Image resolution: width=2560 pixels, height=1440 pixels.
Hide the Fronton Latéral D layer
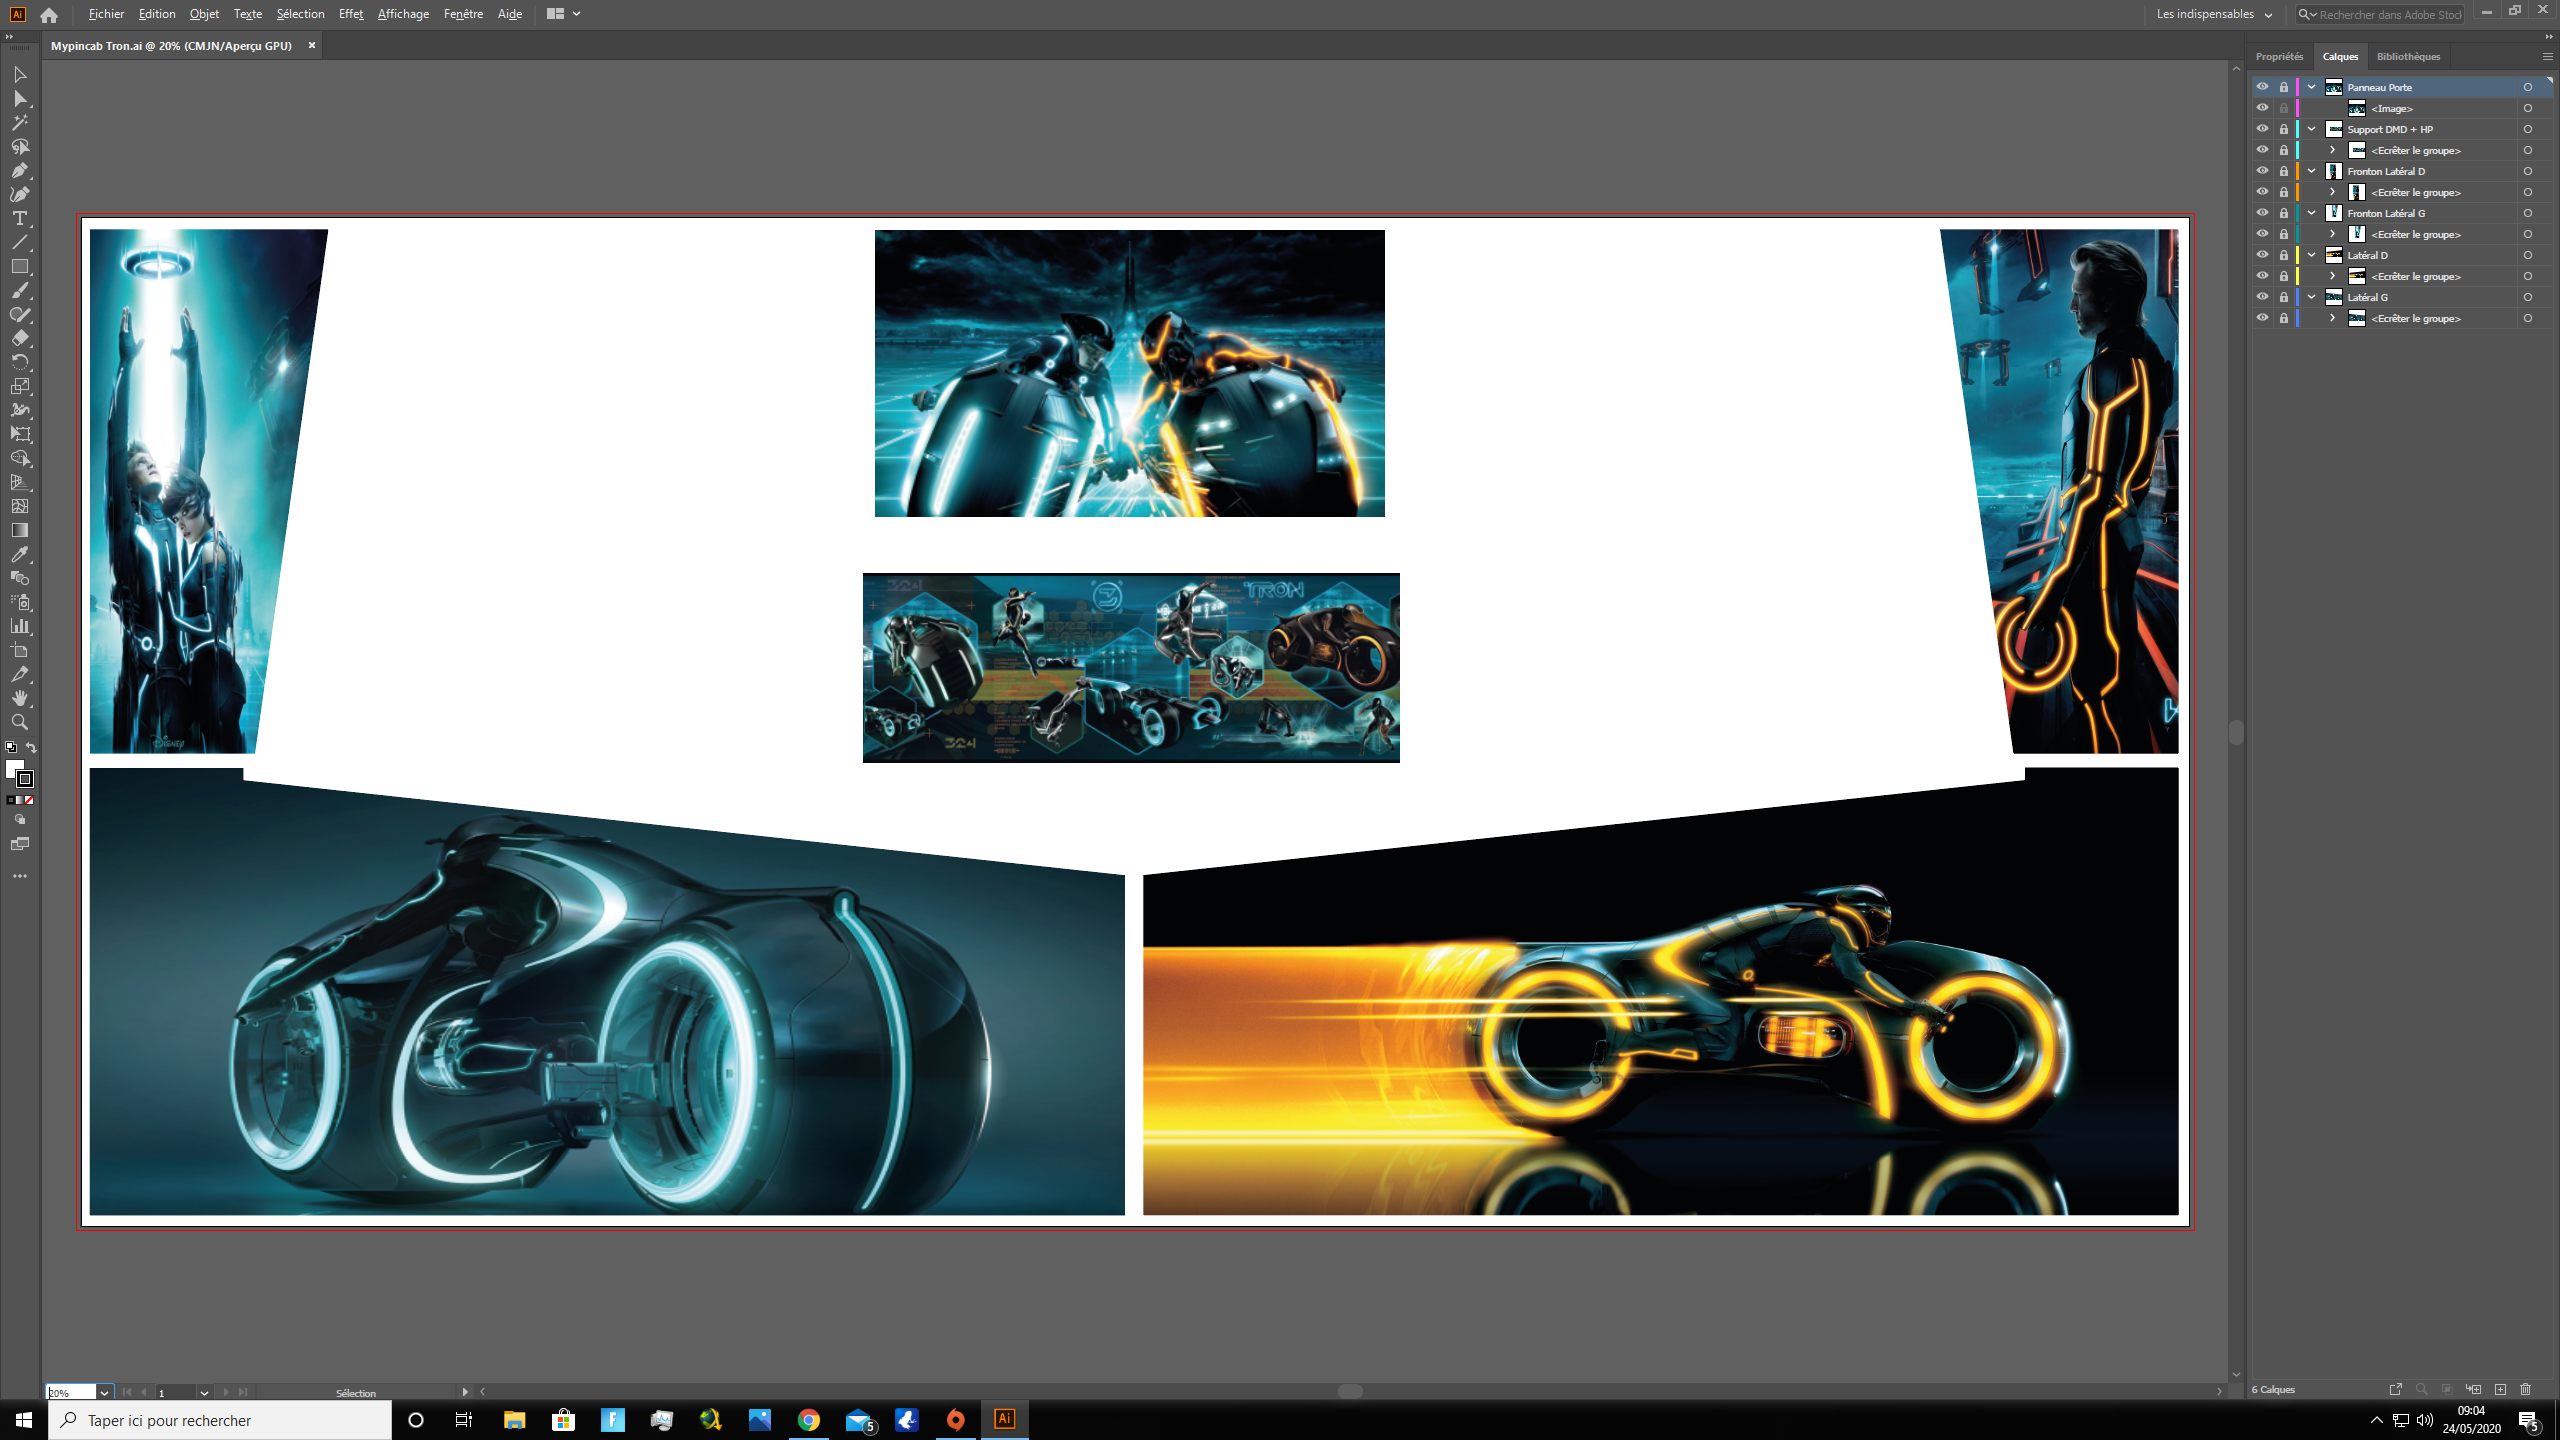(x=2262, y=171)
